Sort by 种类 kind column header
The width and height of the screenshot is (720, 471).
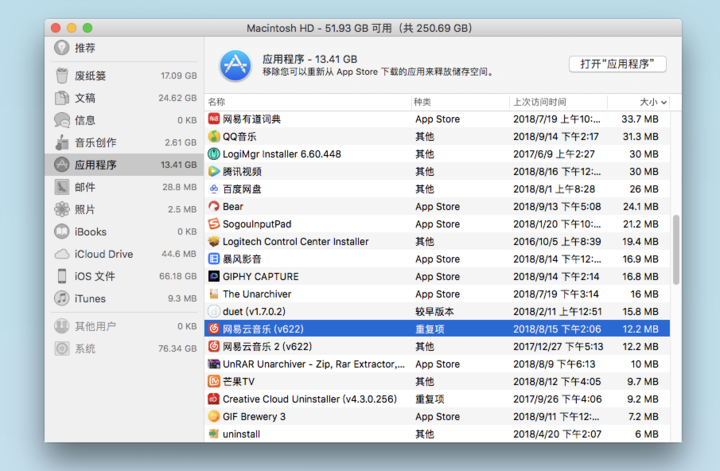pos(422,102)
